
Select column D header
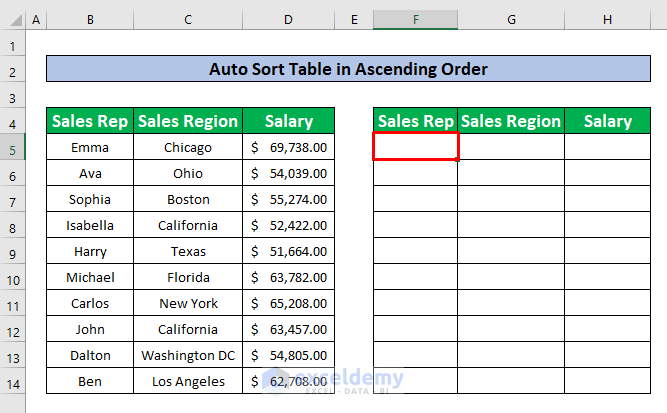click(x=288, y=20)
